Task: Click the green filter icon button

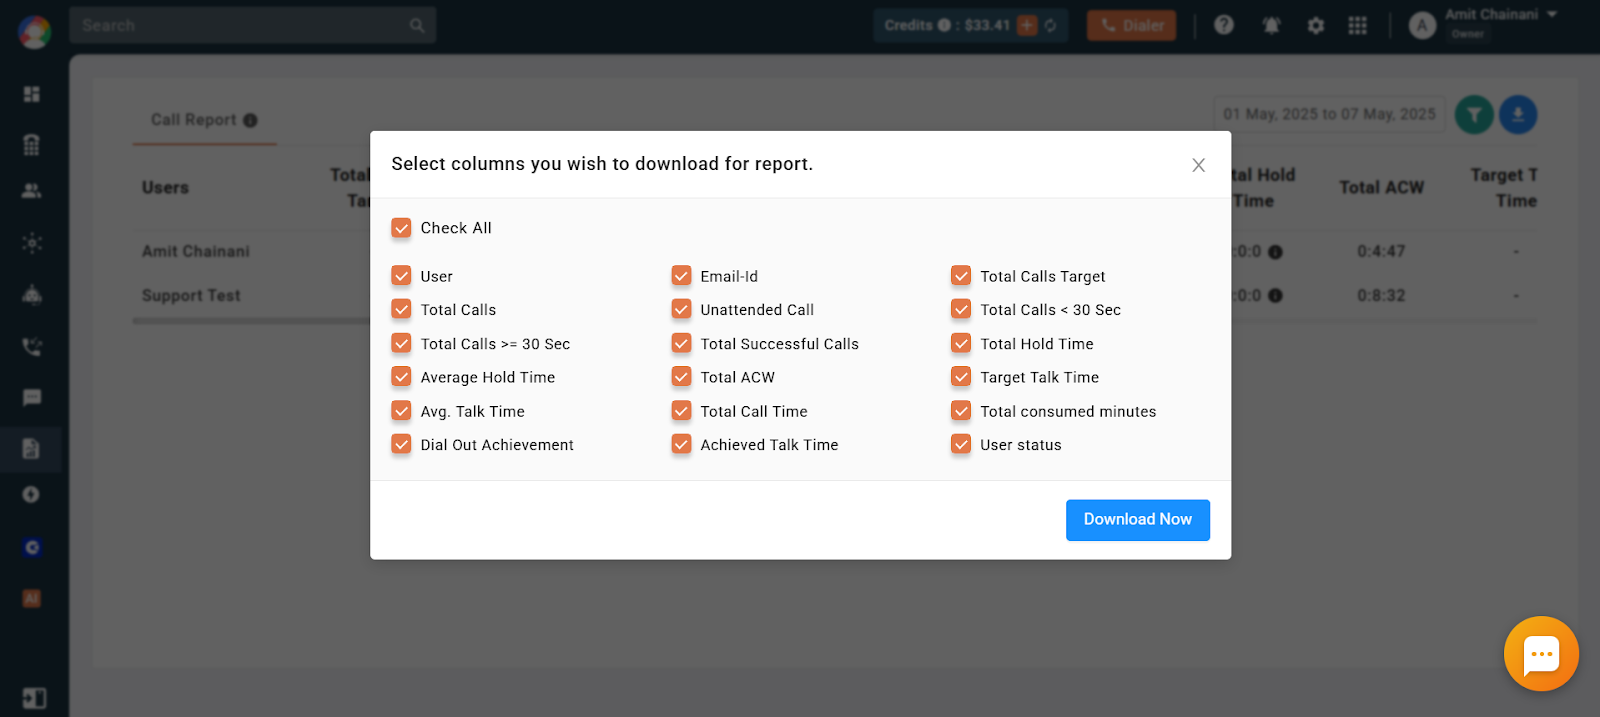Action: click(1474, 115)
